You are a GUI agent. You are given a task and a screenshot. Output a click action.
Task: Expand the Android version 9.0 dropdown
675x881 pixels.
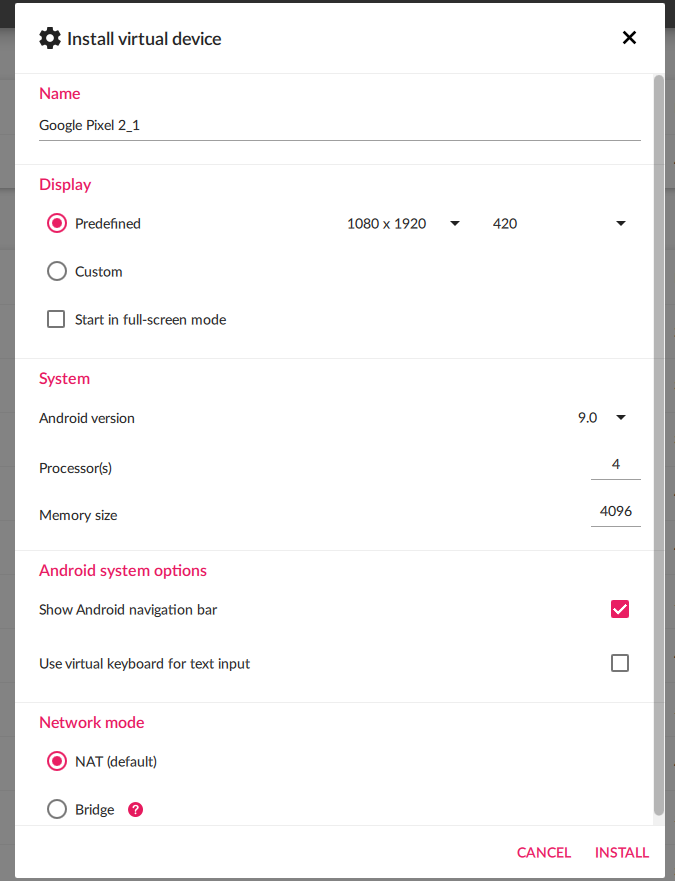tap(602, 418)
